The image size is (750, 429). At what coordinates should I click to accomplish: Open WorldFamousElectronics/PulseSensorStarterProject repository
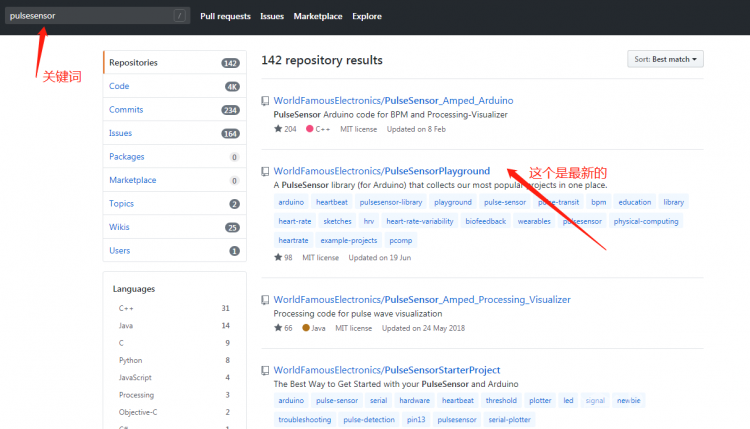387,370
